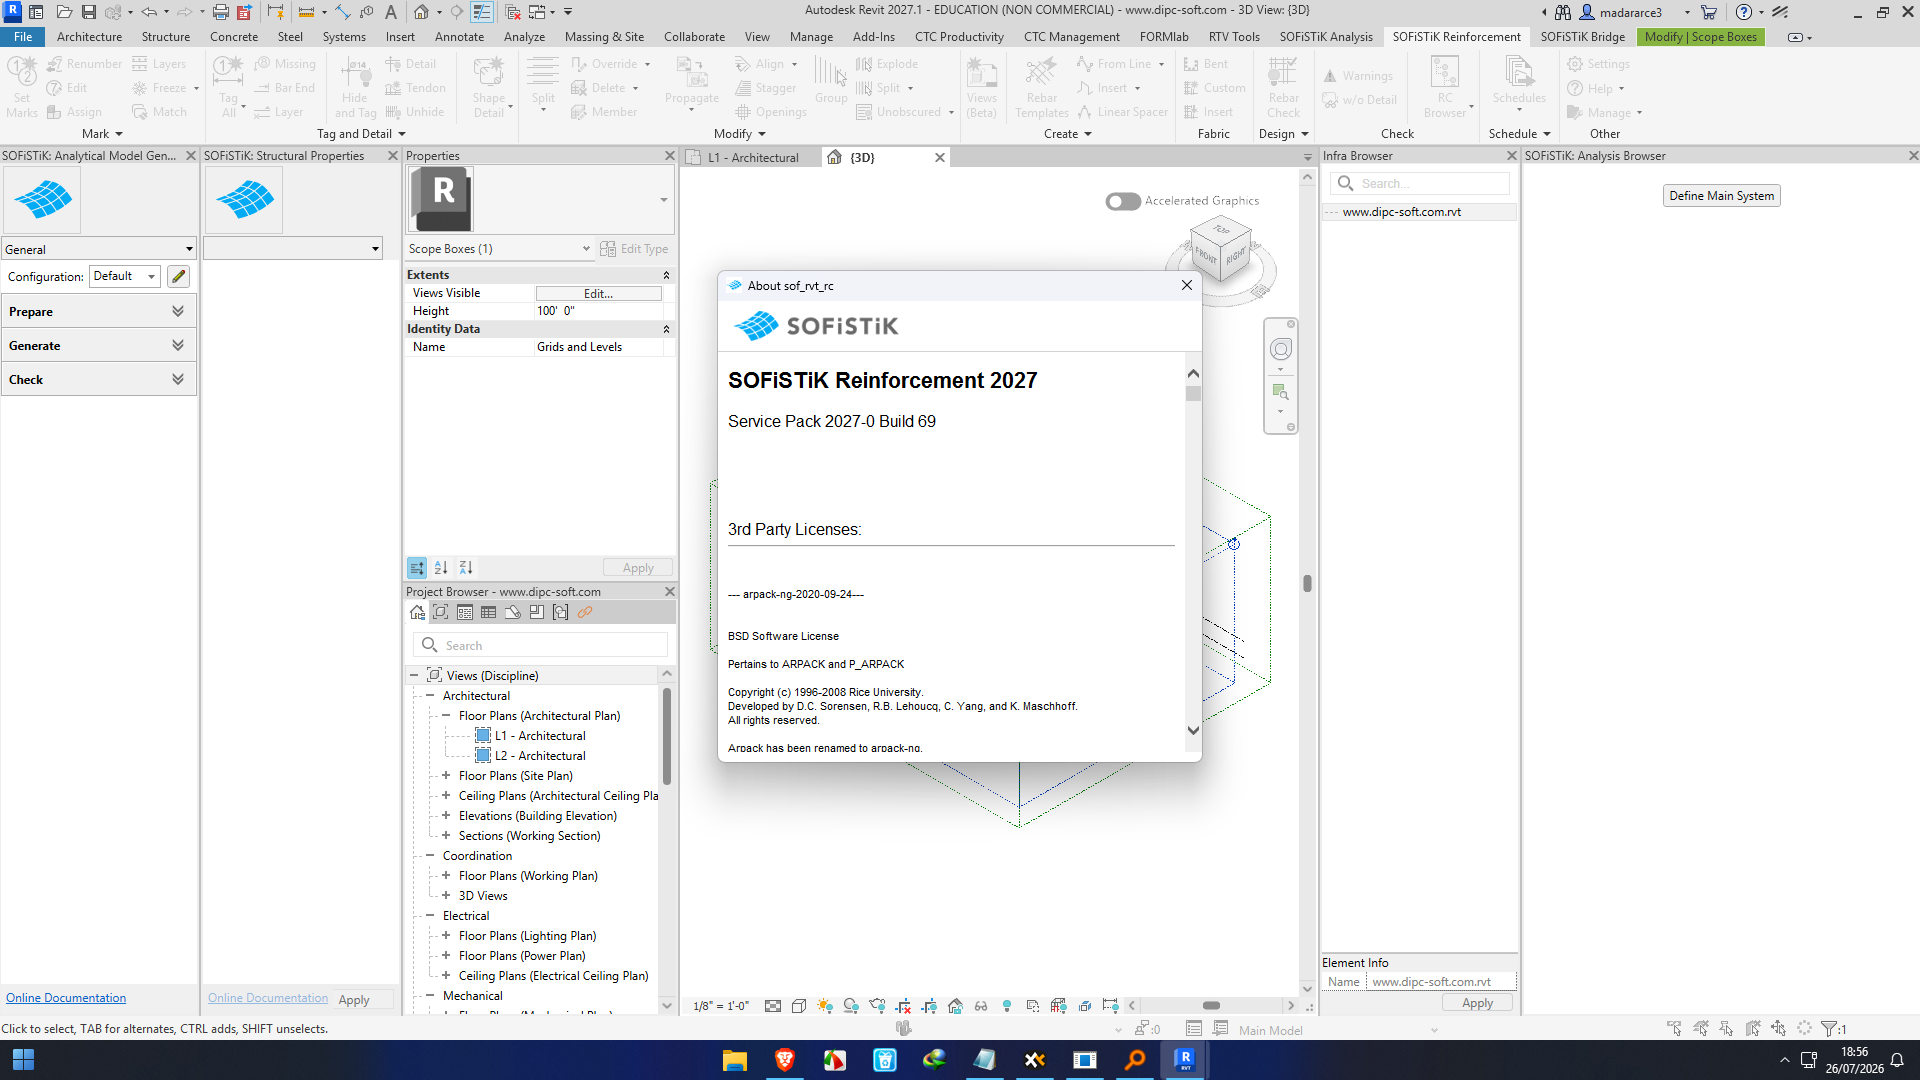Pick the Measure Between Two References tool
1920x1080 pixels.
click(307, 12)
